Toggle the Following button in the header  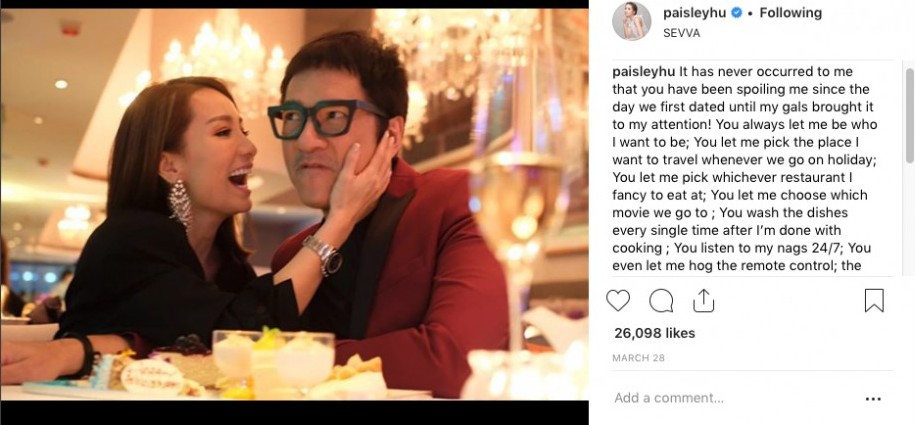pos(790,13)
